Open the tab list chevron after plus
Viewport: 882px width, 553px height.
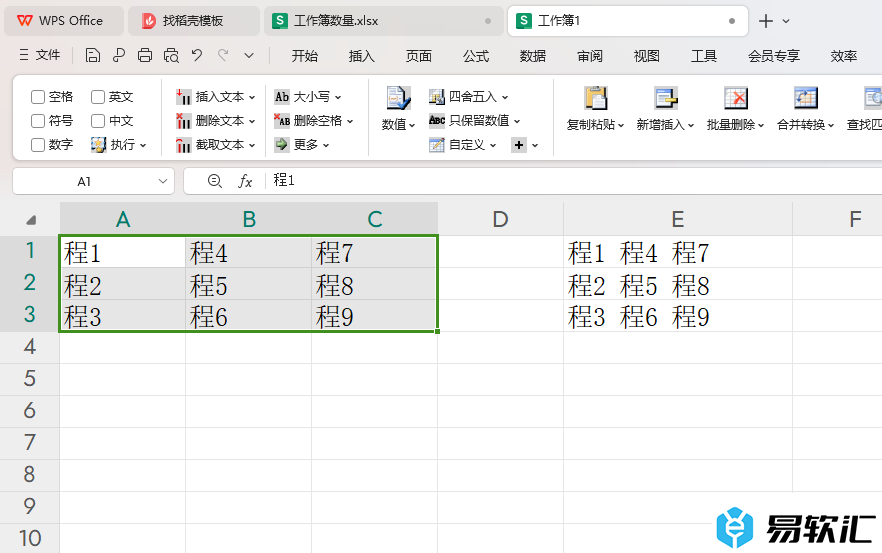(786, 21)
